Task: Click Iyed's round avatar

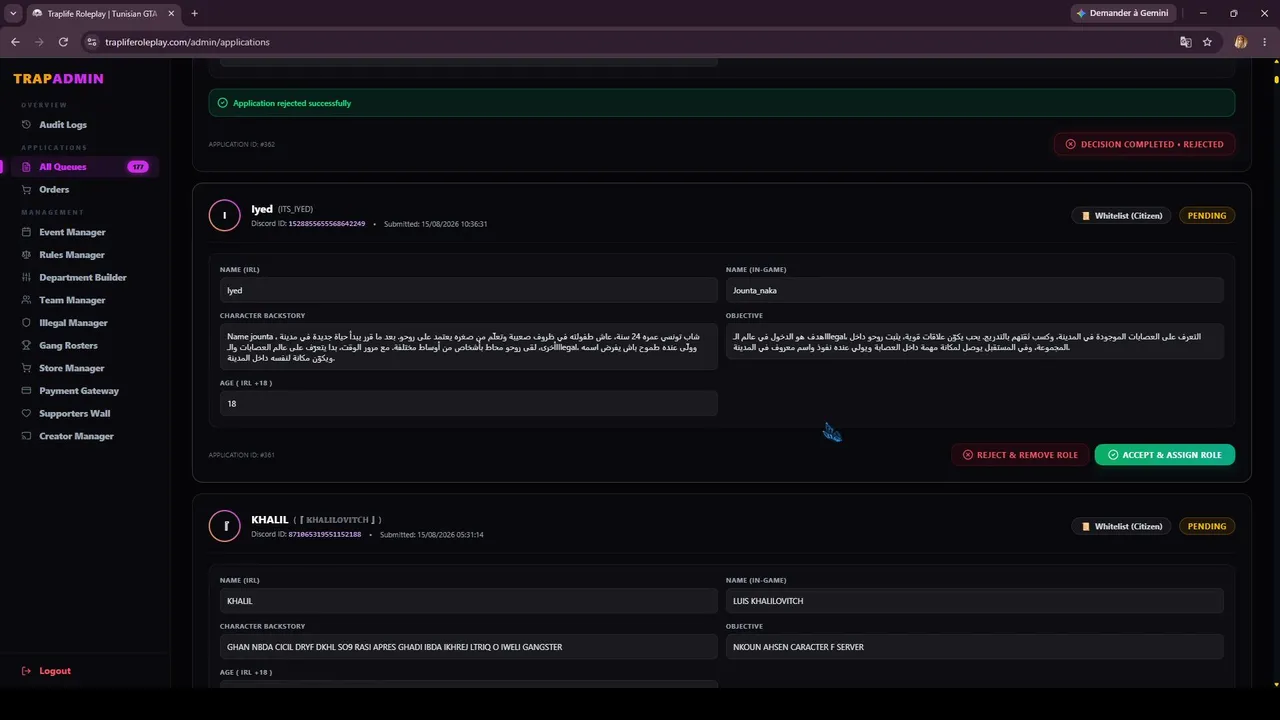Action: (x=225, y=215)
